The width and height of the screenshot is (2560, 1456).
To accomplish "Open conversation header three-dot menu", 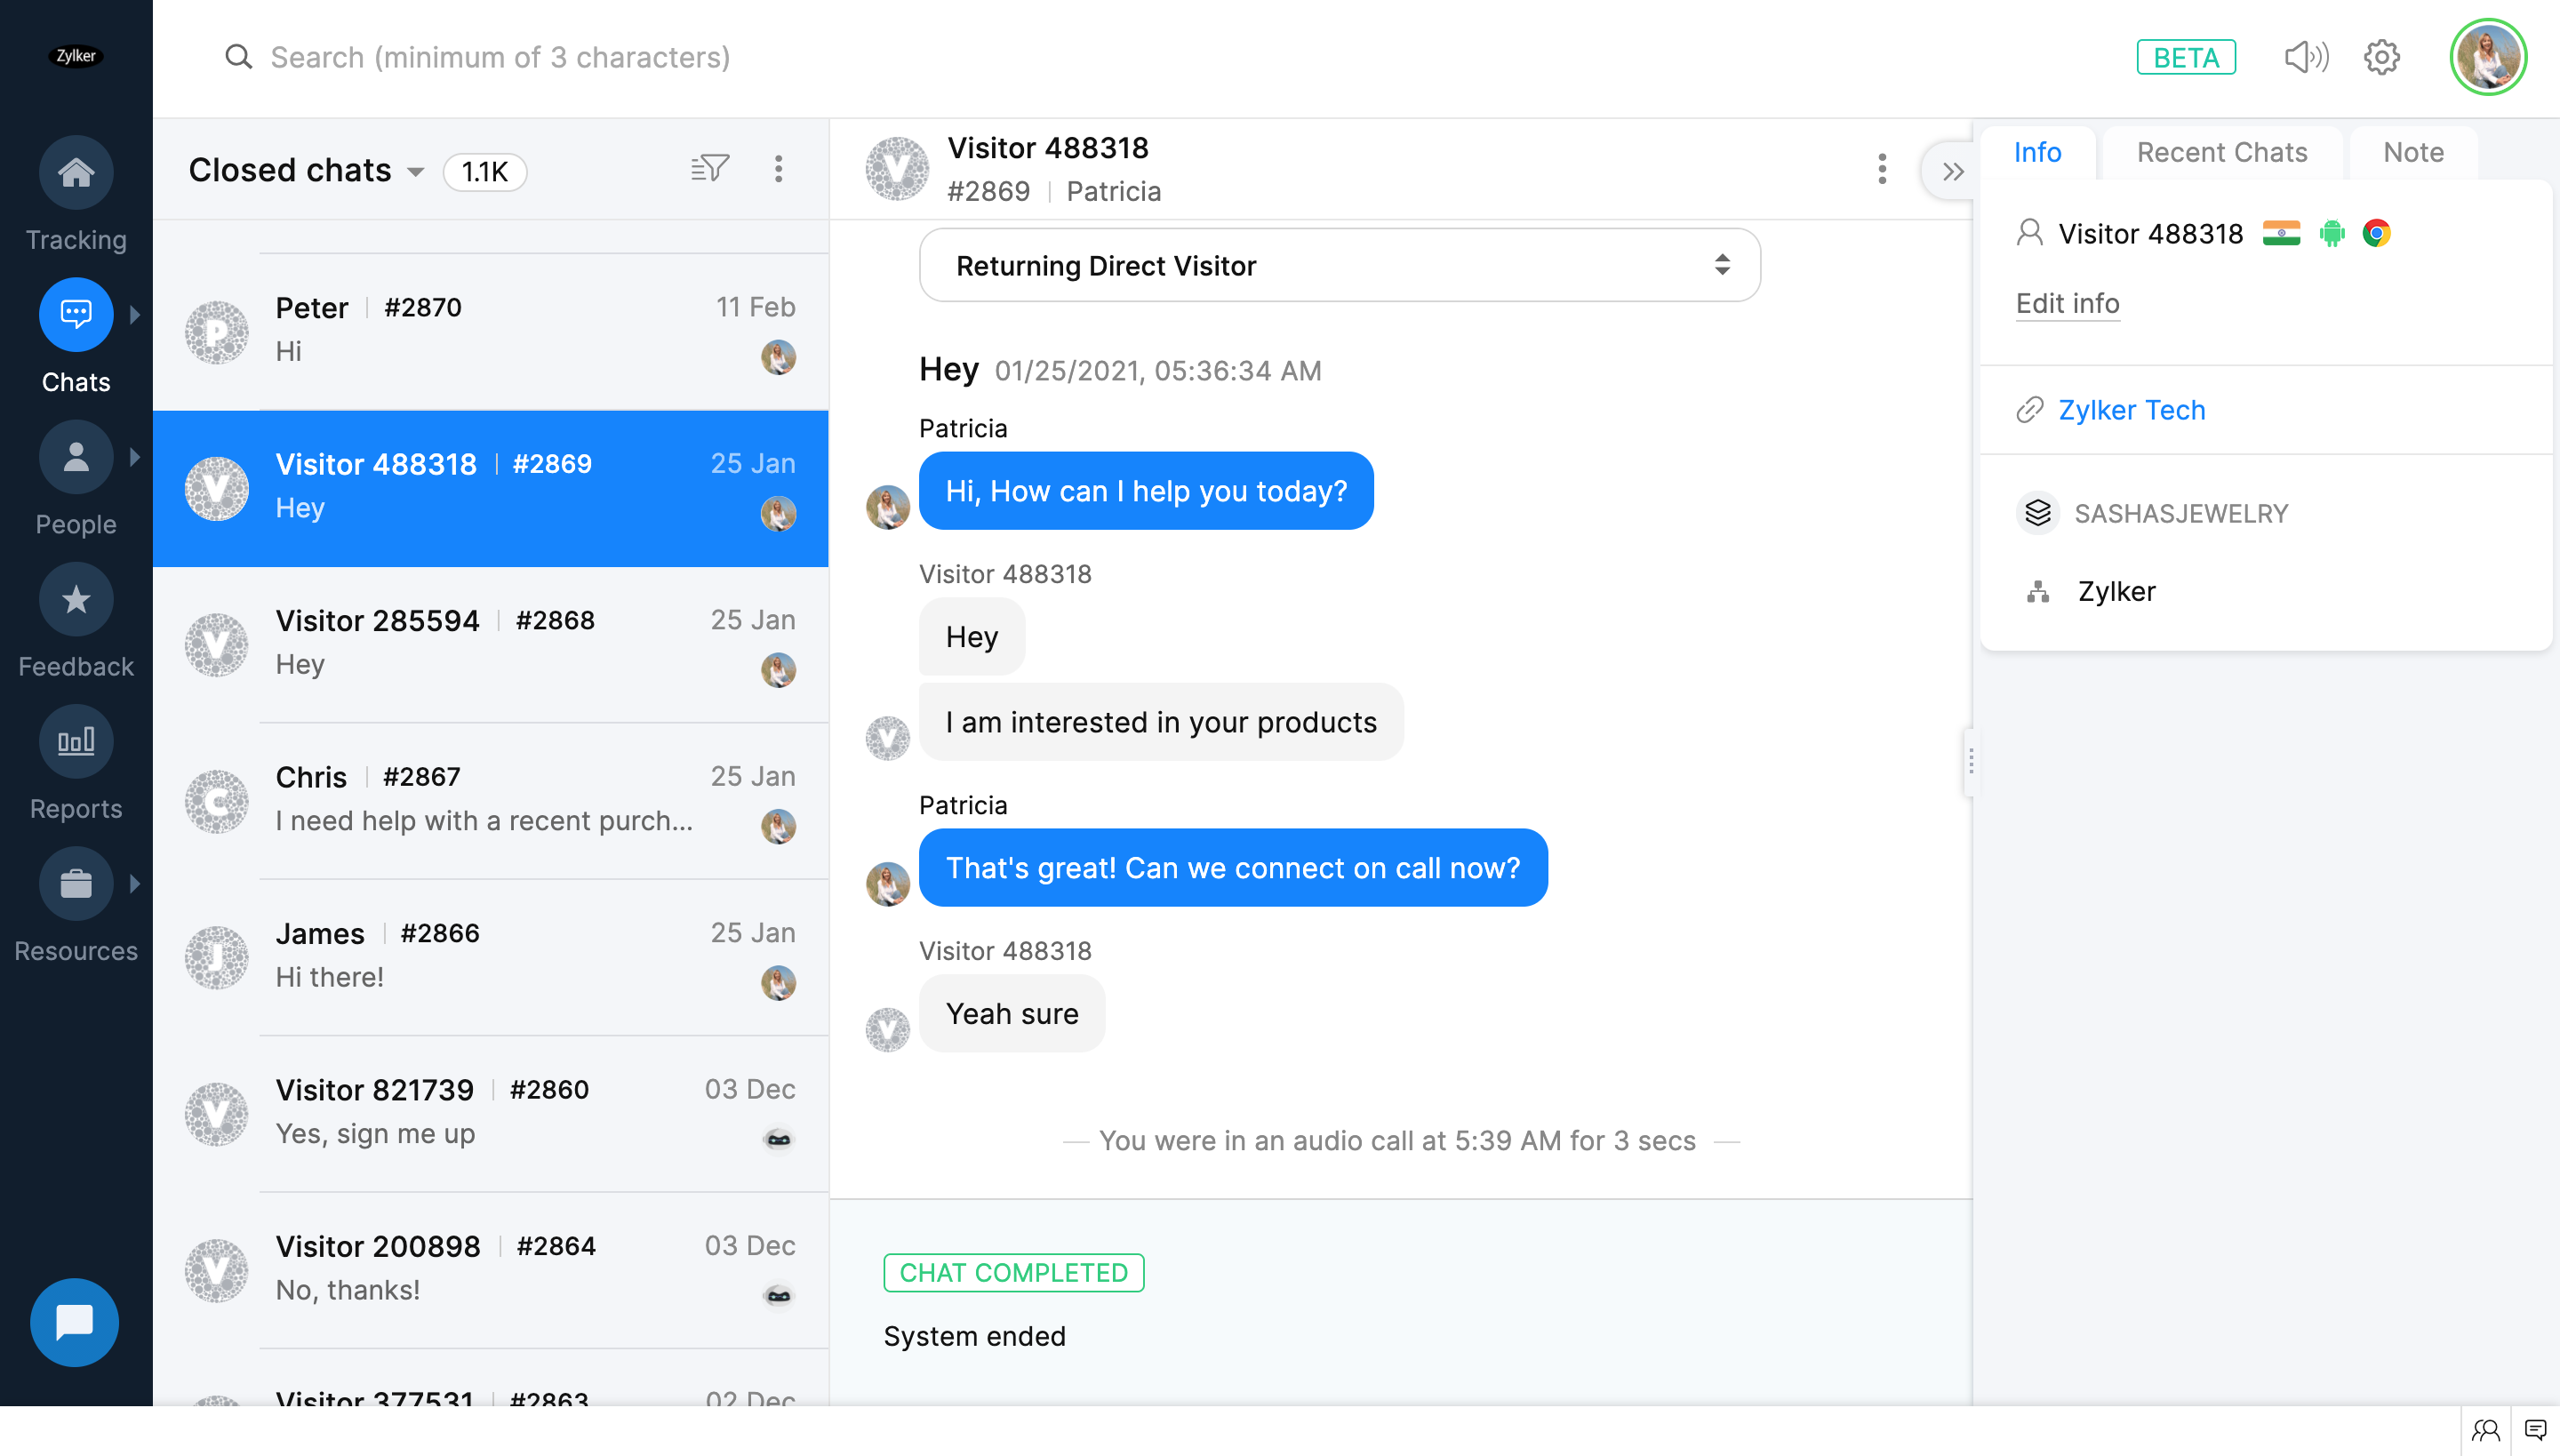I will tap(1882, 169).
